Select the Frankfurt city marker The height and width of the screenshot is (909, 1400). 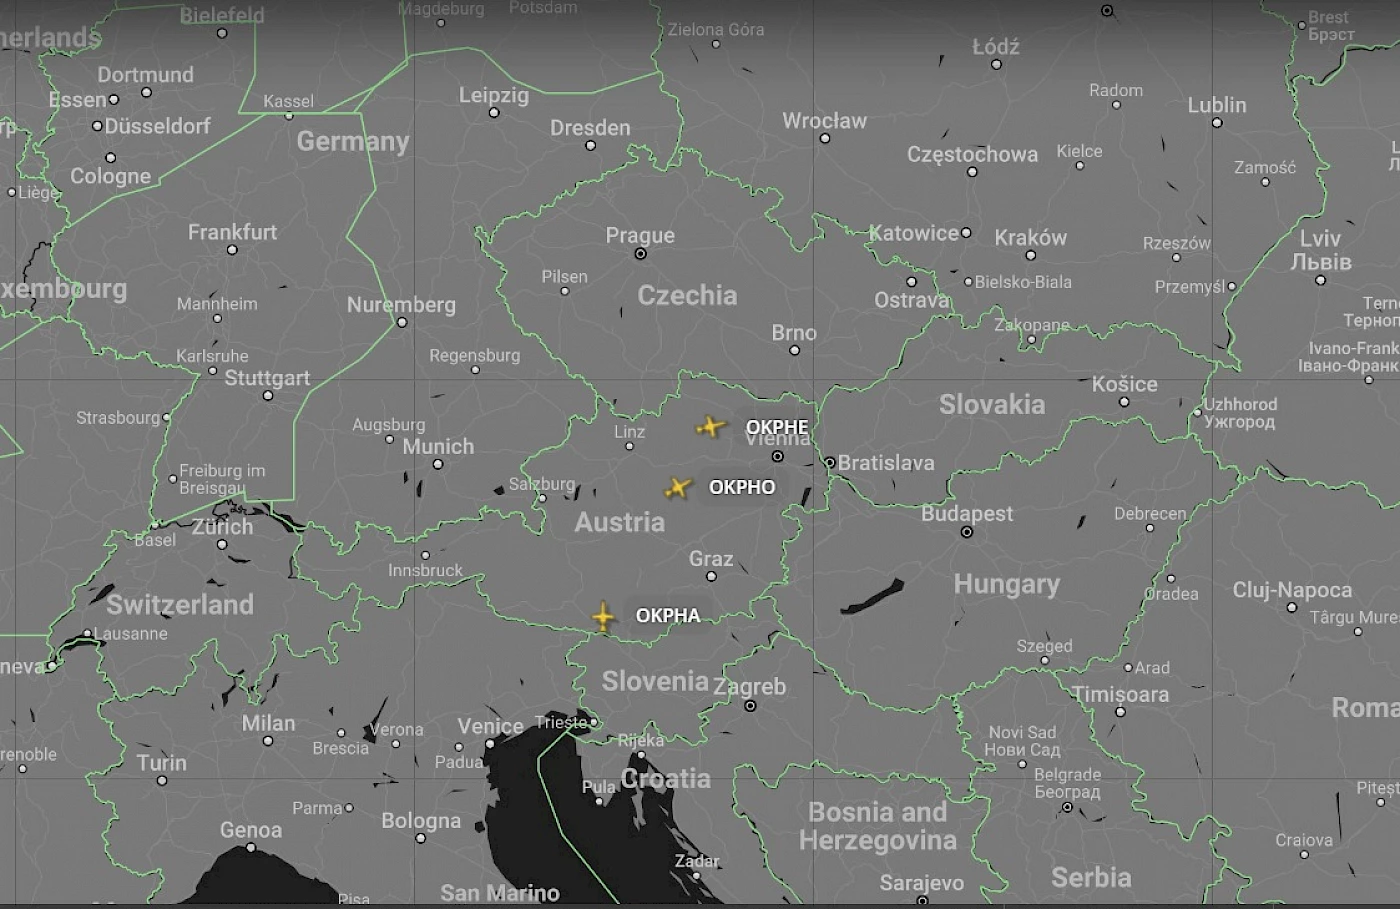(232, 250)
